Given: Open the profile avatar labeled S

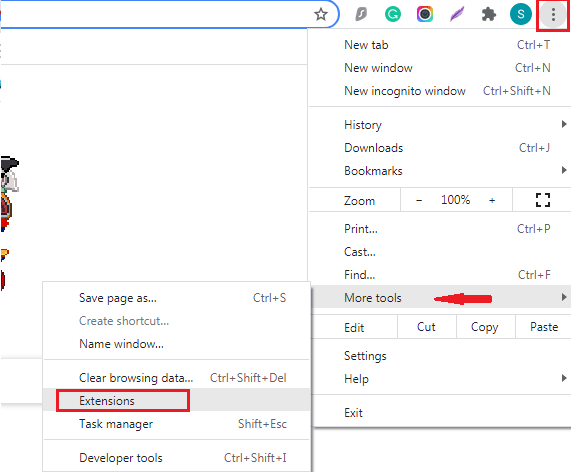Looking at the screenshot, I should tap(521, 15).
